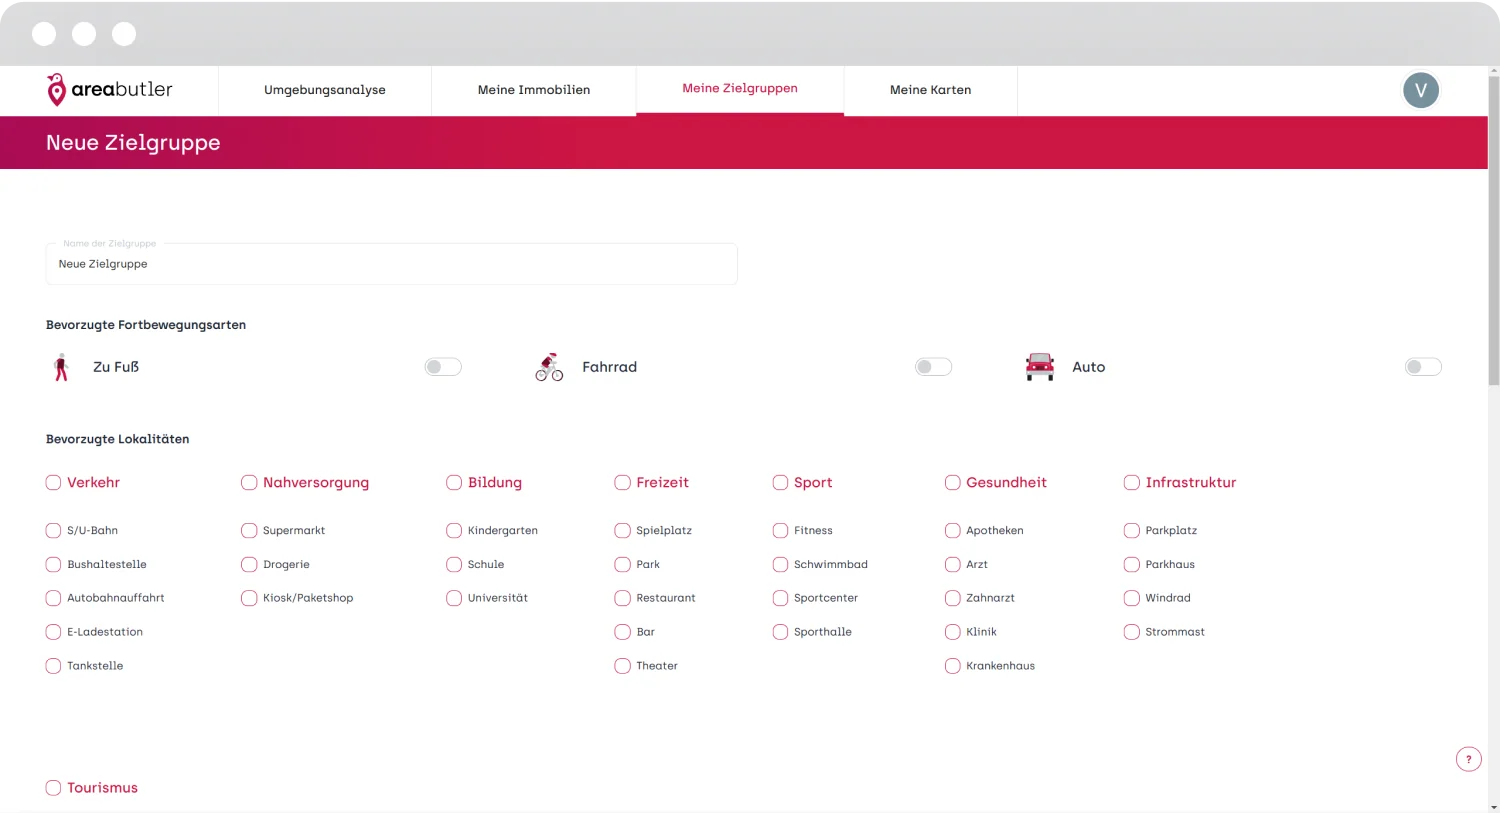Select the Bushaltestelle checkbox
Viewport: 1500px width, 813px height.
[x=53, y=564]
